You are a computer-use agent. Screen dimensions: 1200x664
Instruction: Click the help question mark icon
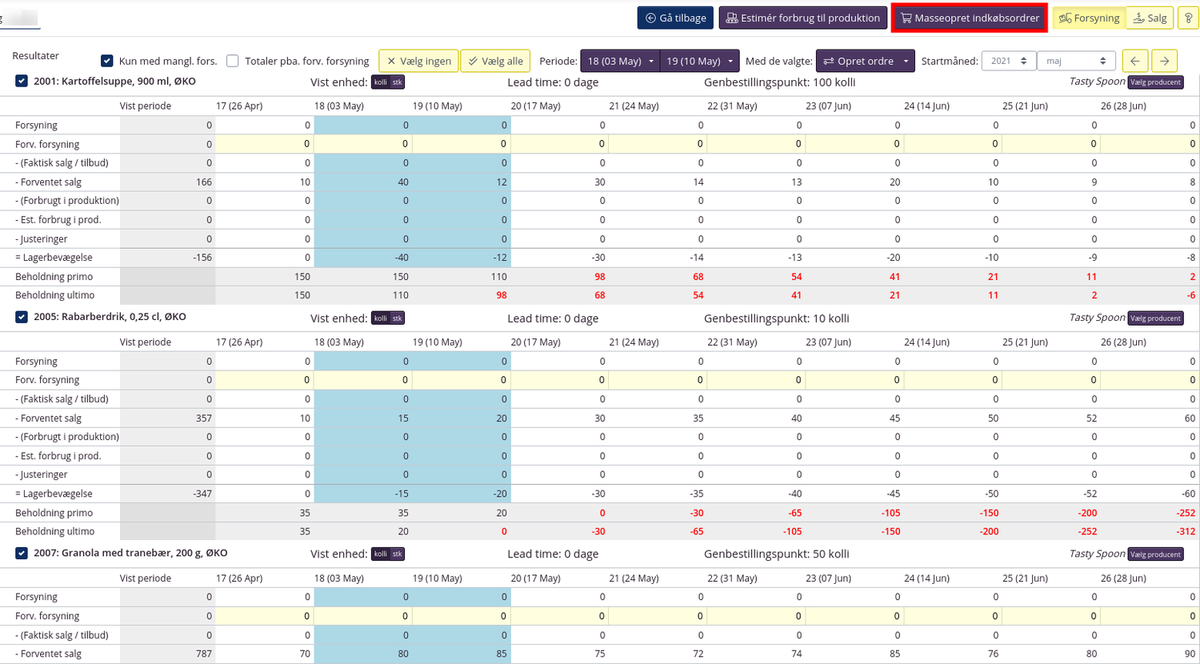tap(1187, 18)
